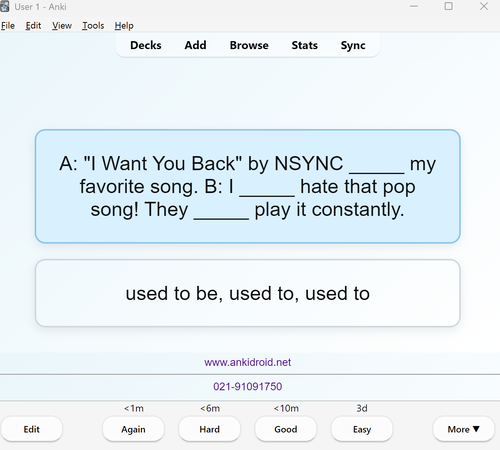Close the Anki window
Viewport: 500px width, 450px height.
coord(484,6)
